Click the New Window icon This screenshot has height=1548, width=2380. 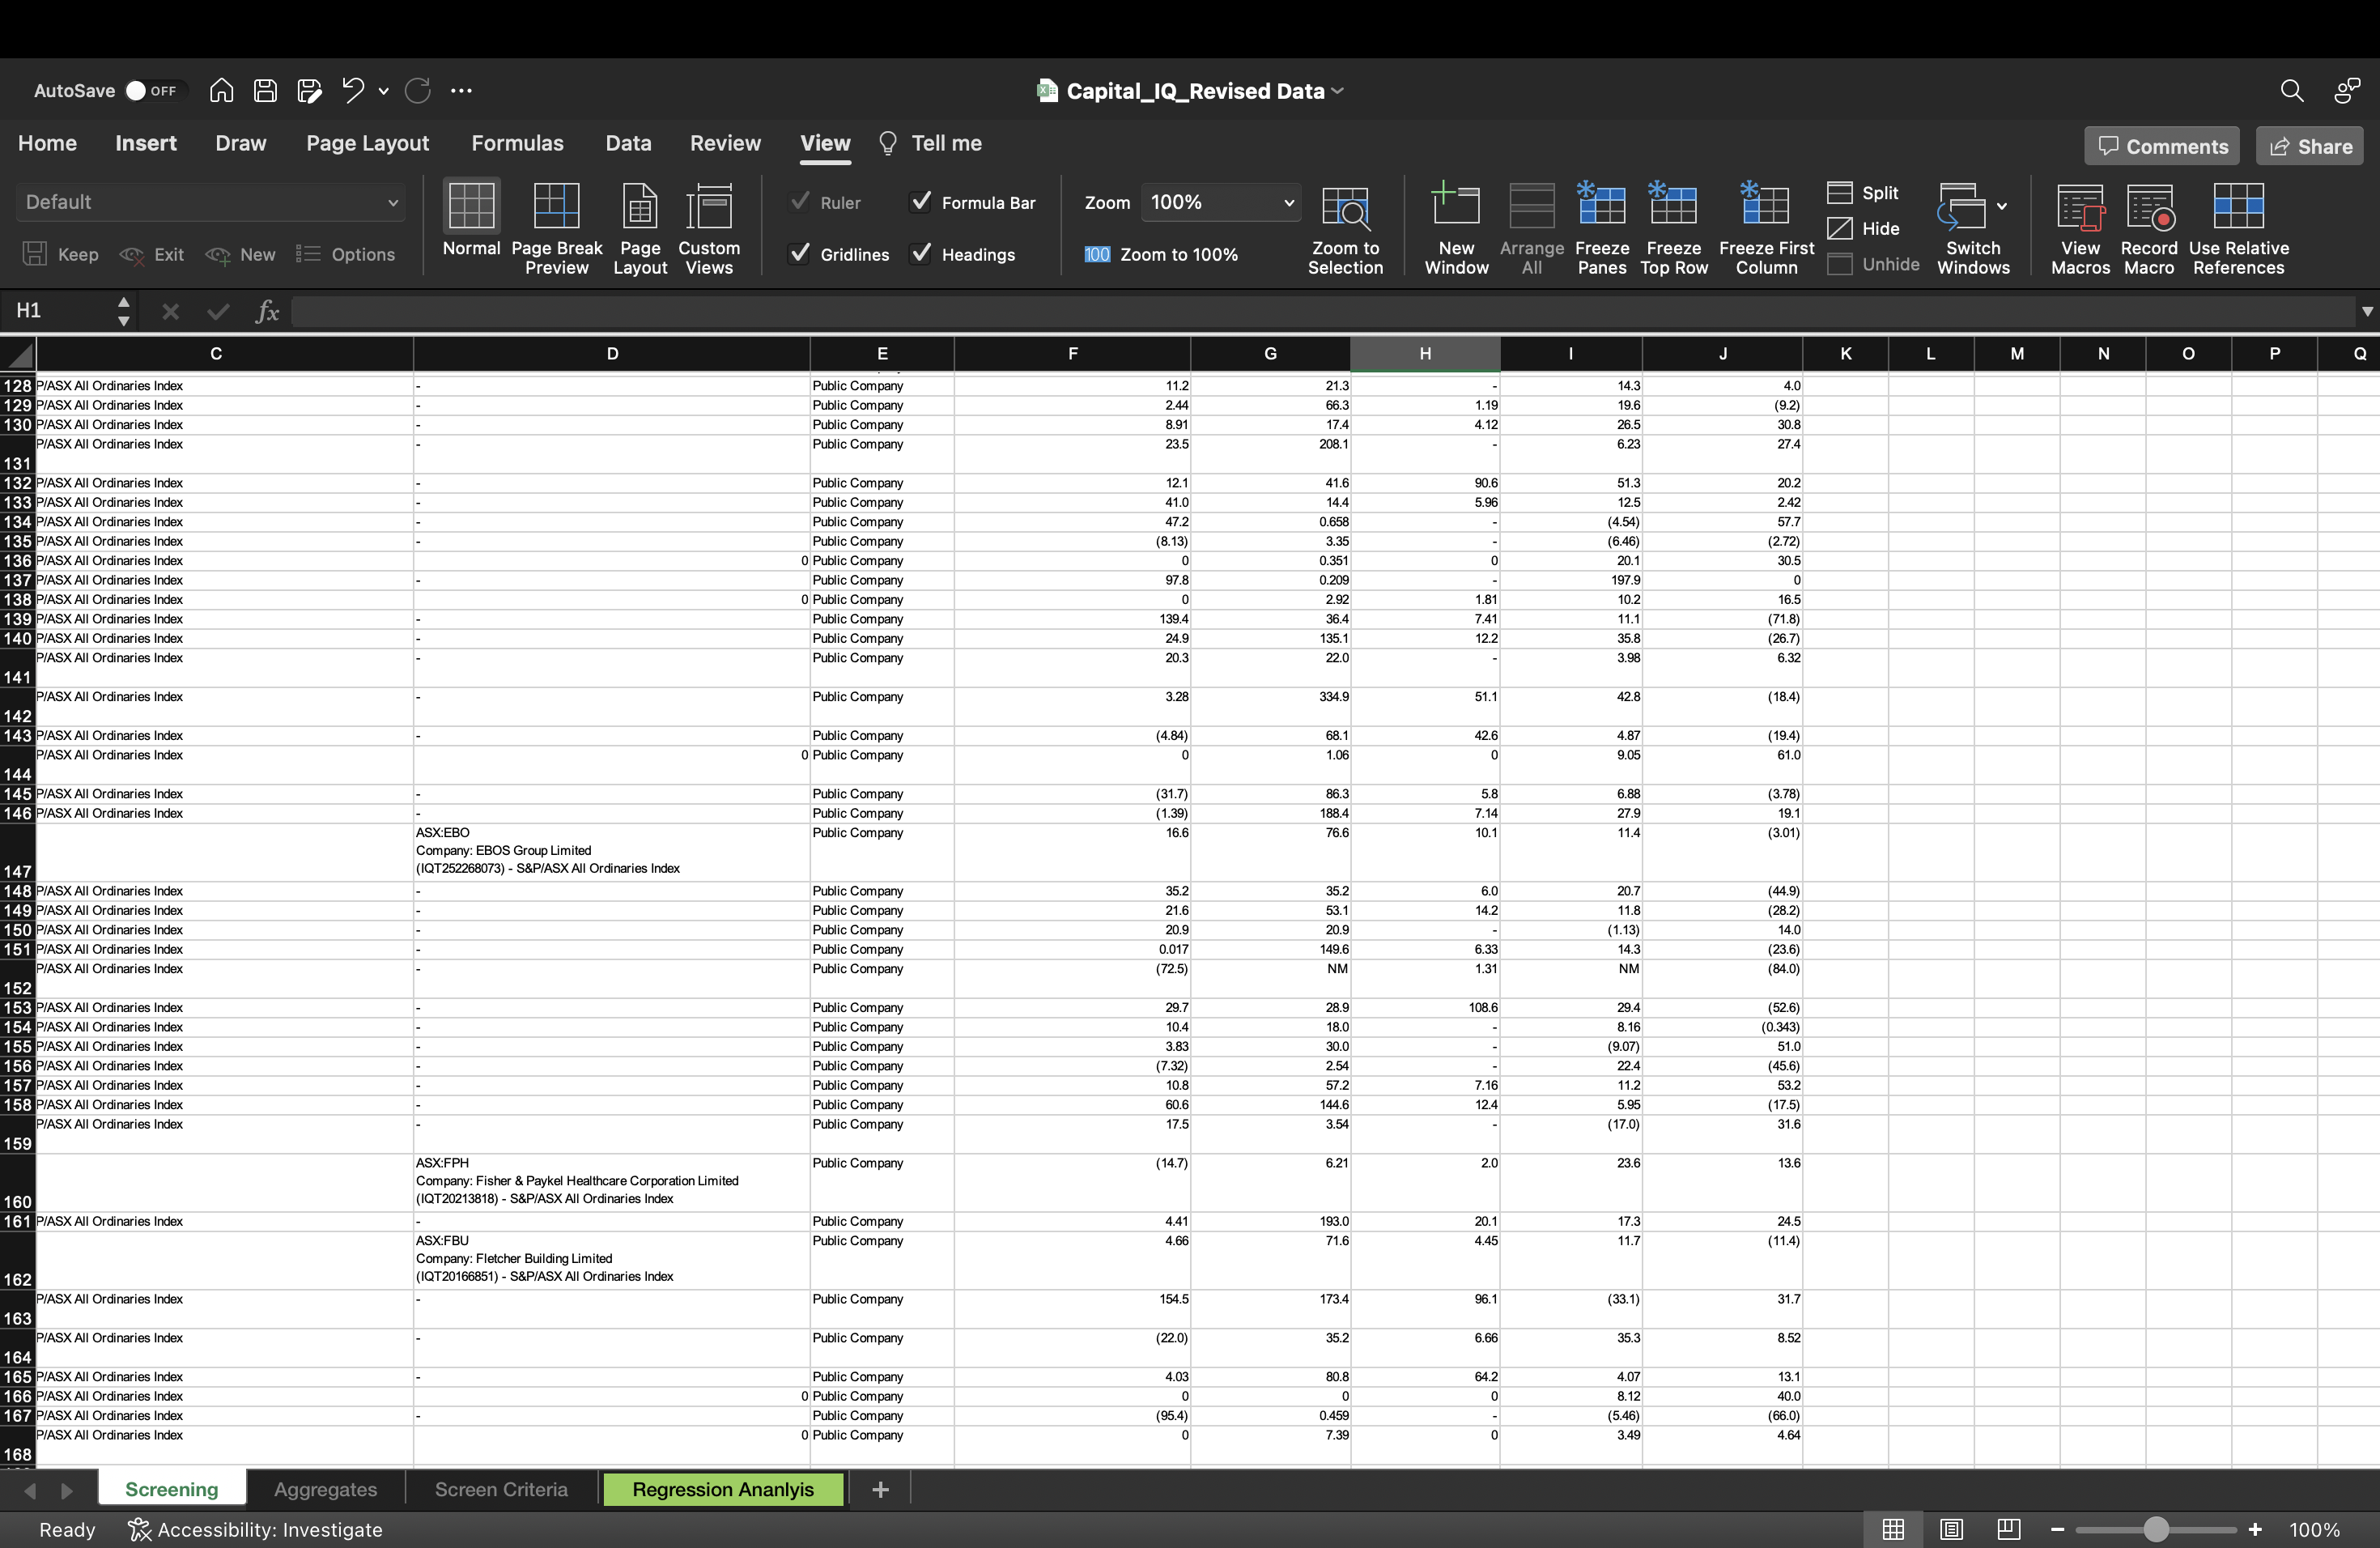coord(1456,206)
